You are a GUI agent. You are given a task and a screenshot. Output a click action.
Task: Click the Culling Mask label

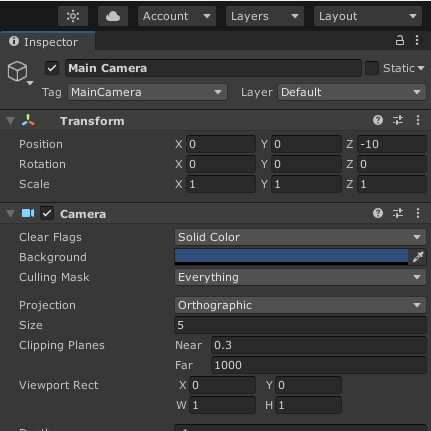(x=54, y=277)
